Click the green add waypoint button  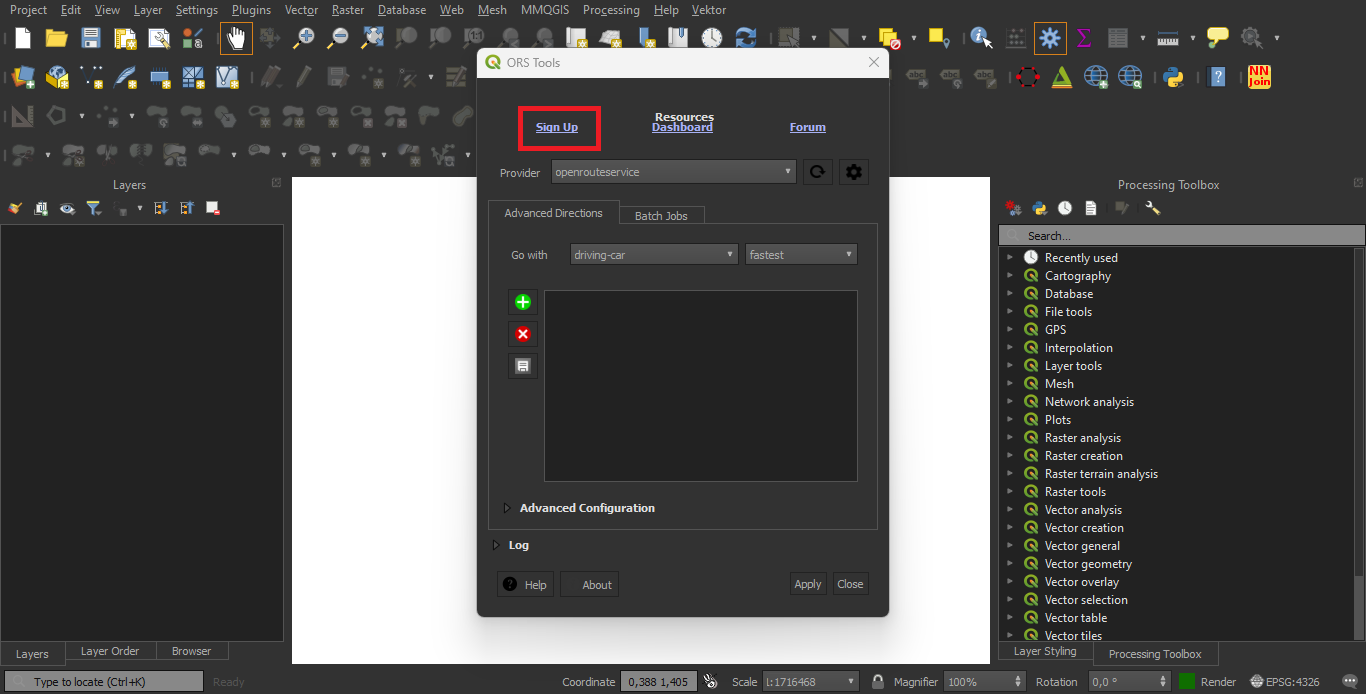pos(522,302)
